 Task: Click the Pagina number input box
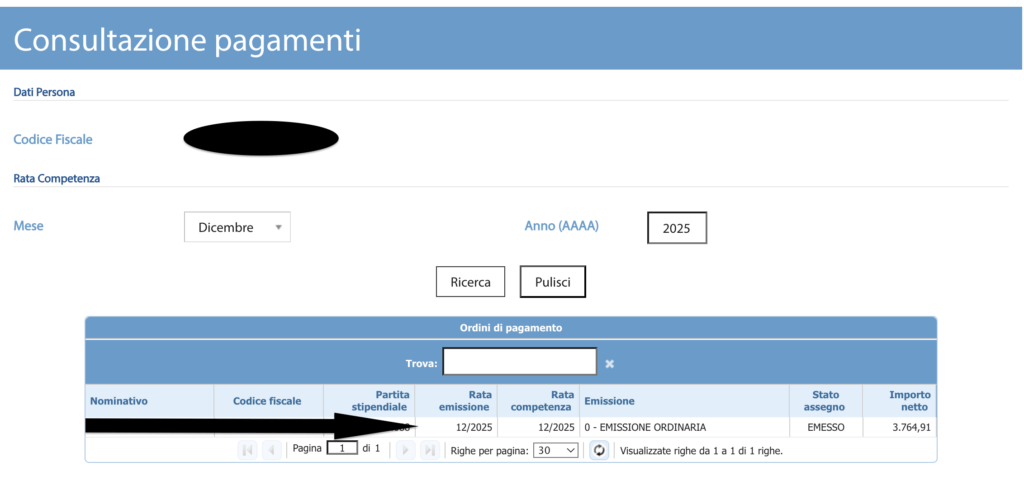coord(342,449)
